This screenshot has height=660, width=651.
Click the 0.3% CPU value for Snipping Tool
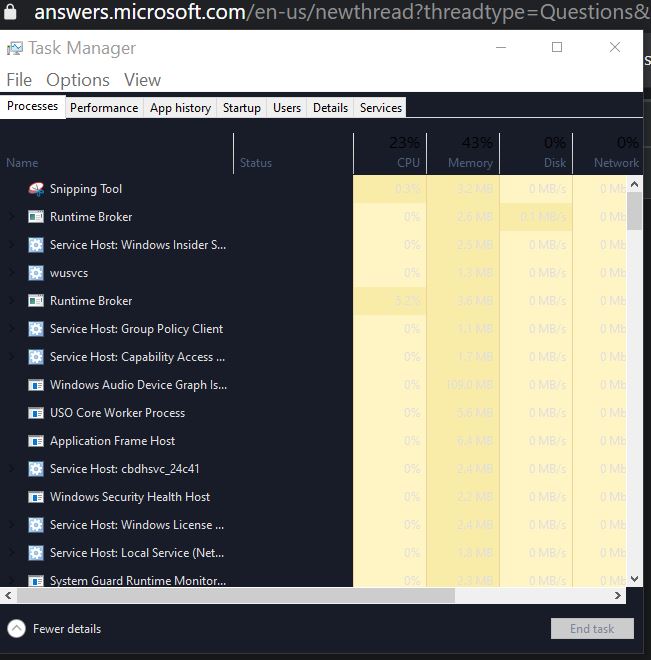click(x=407, y=189)
